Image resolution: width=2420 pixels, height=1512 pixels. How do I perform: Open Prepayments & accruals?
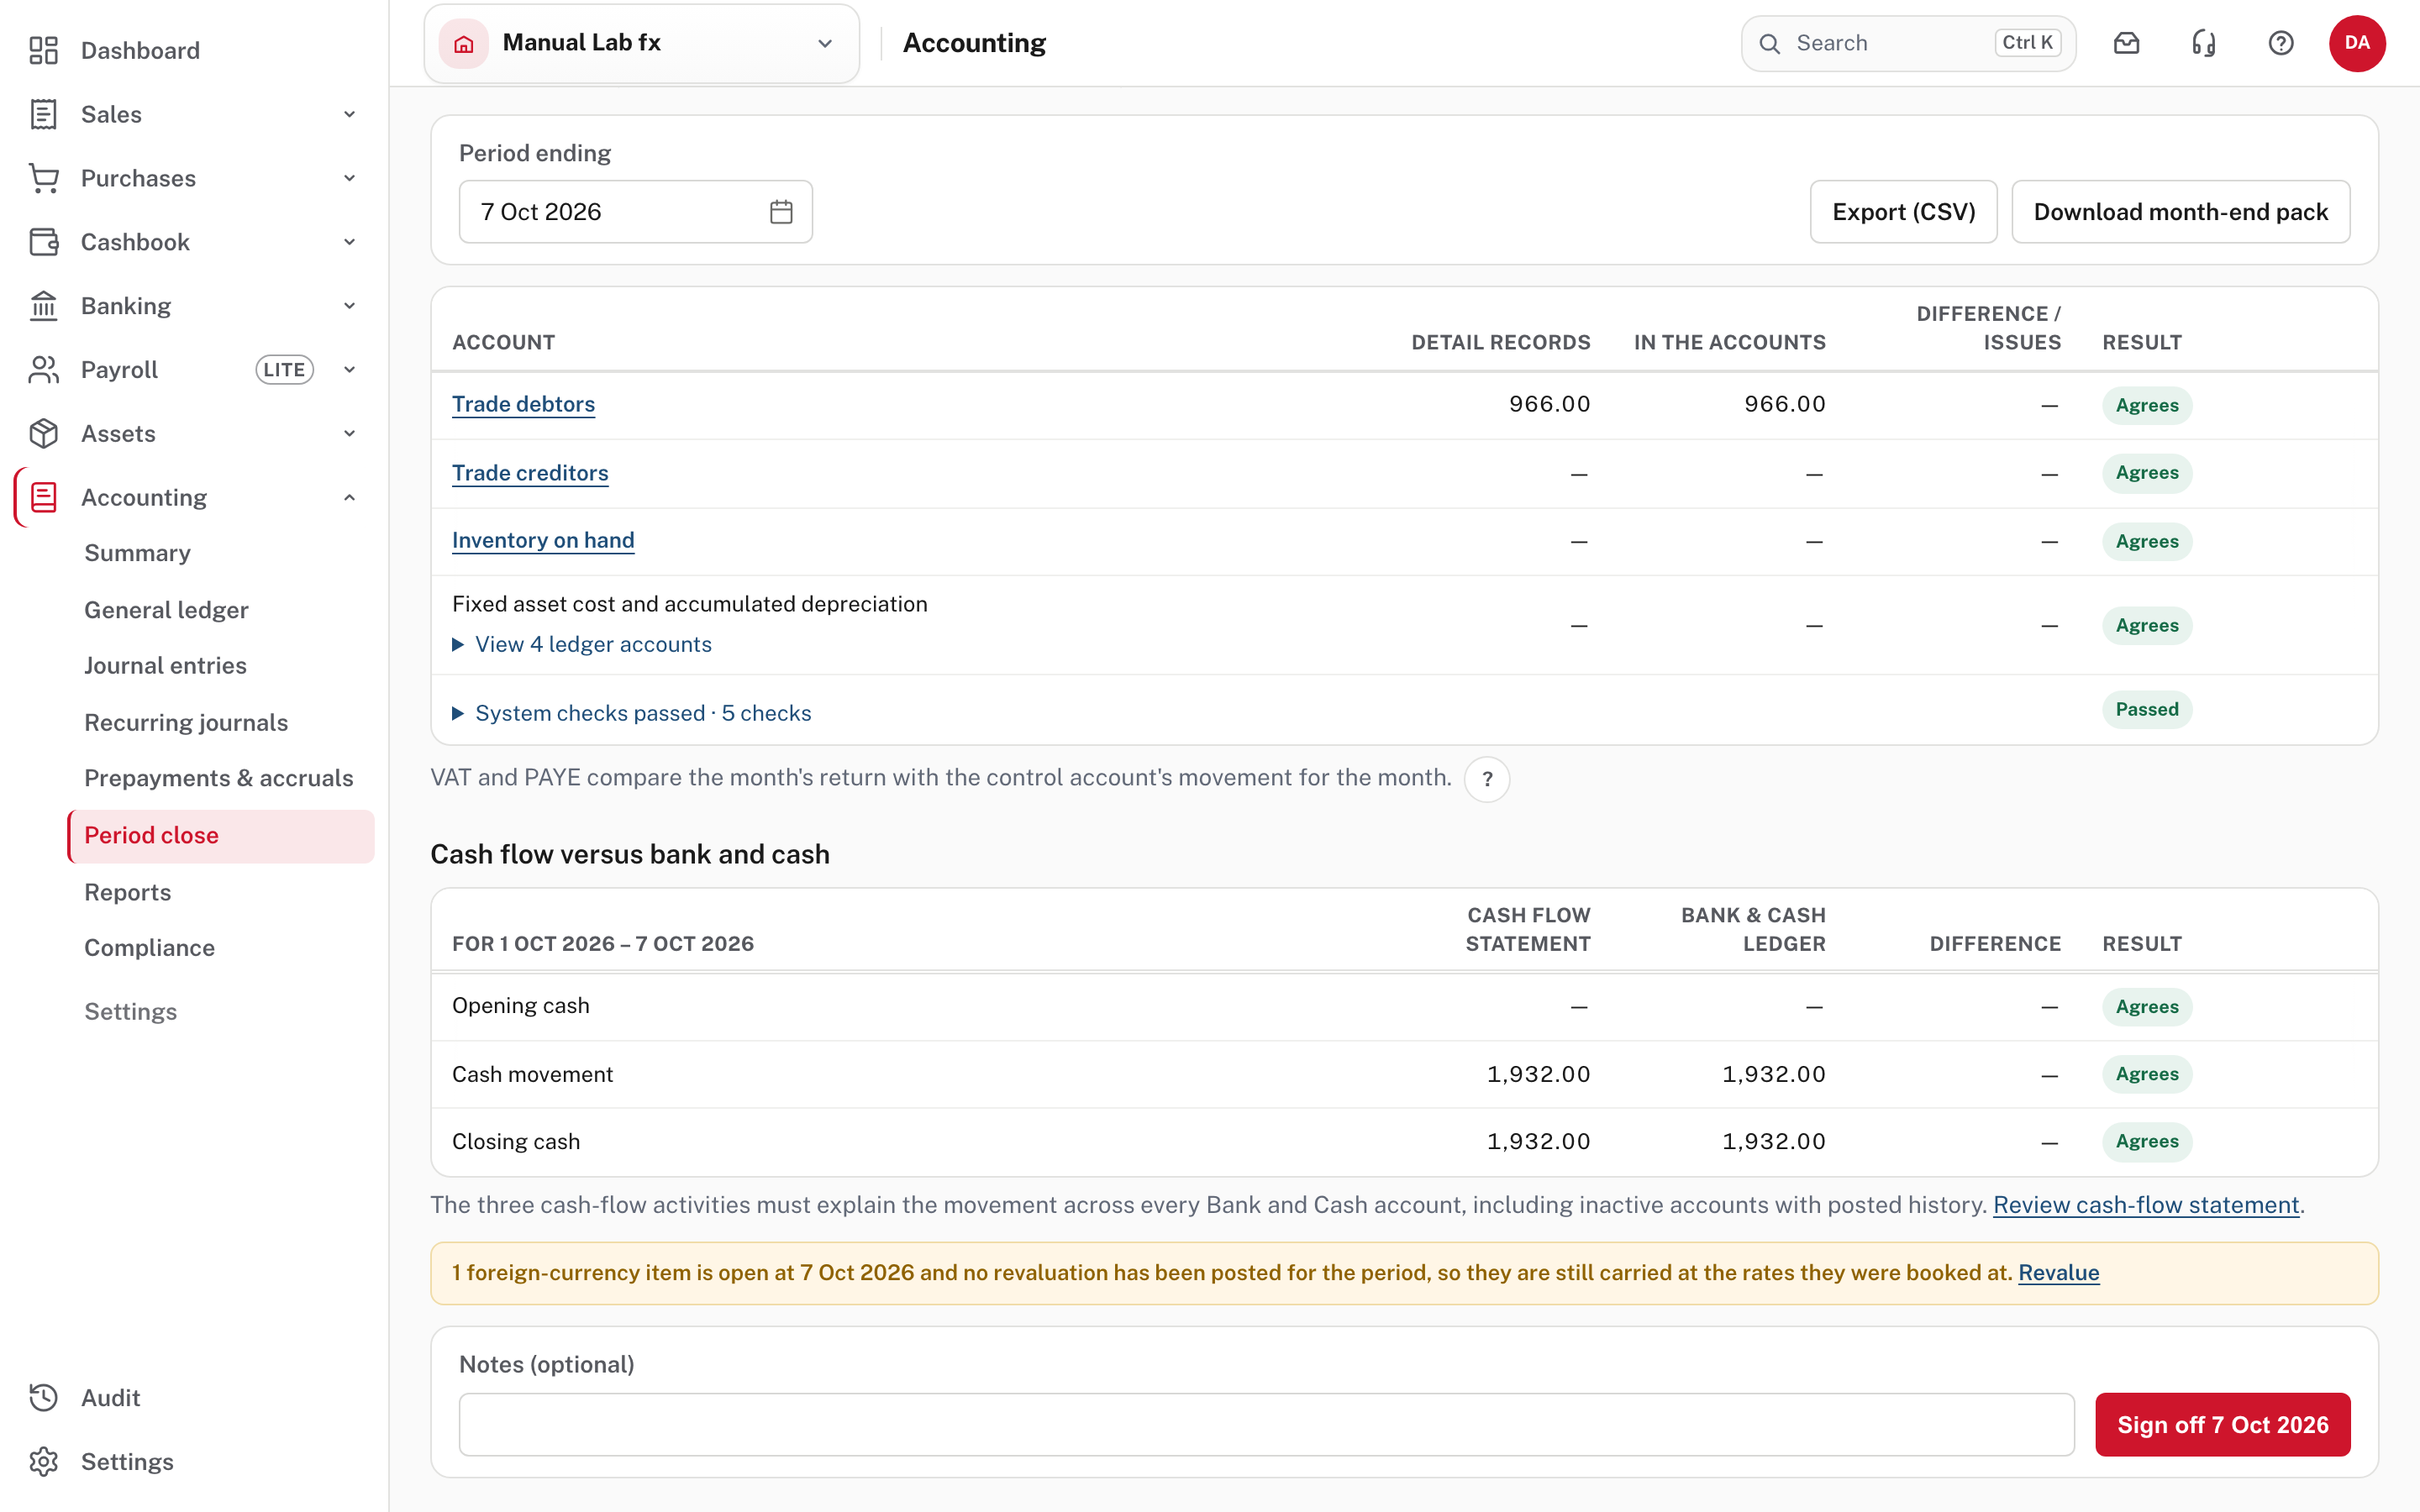[x=219, y=778]
